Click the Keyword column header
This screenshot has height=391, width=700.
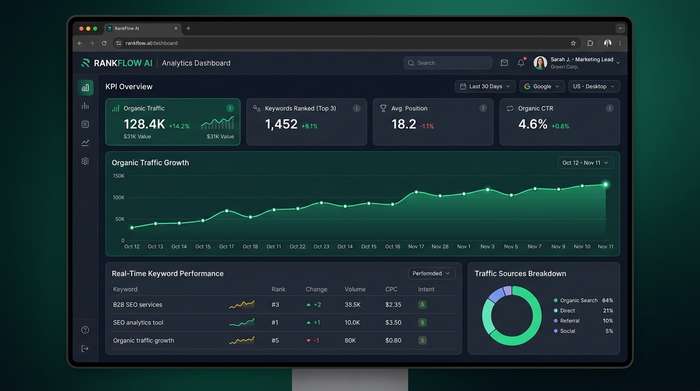125,289
